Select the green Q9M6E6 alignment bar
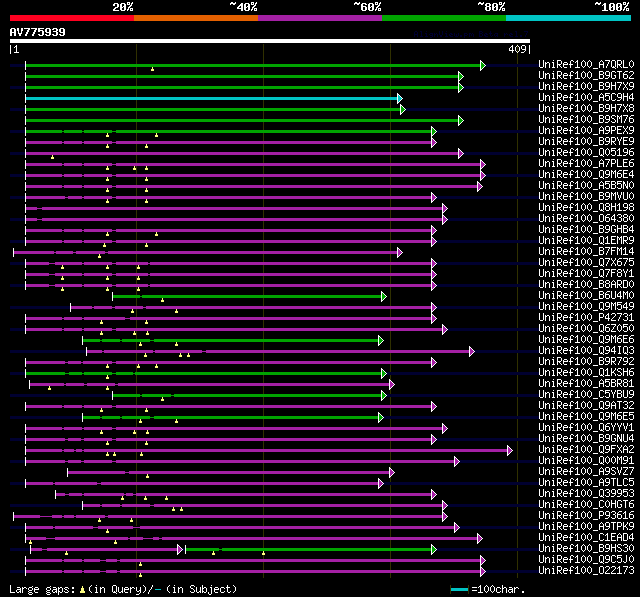This screenshot has height=597, width=640. click(231, 340)
